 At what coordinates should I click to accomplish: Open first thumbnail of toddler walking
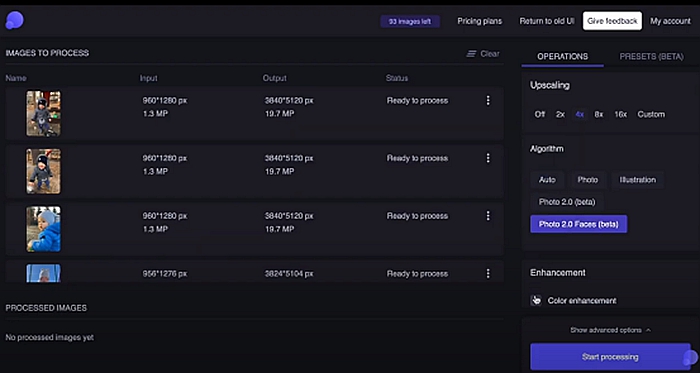tap(43, 113)
